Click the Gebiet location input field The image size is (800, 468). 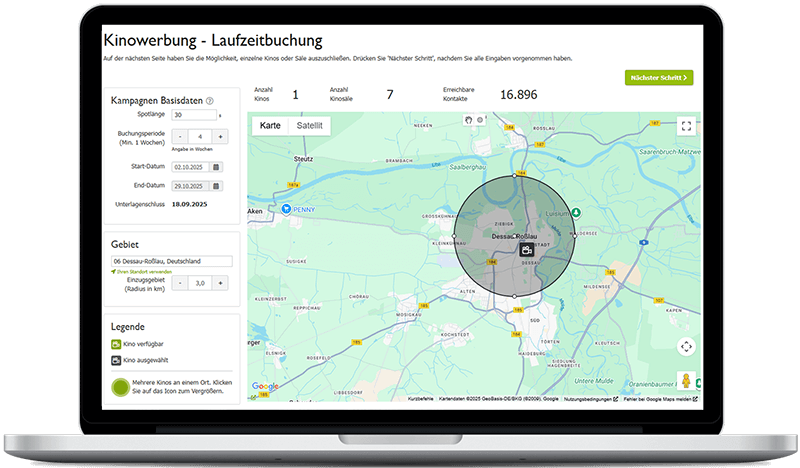tap(171, 261)
